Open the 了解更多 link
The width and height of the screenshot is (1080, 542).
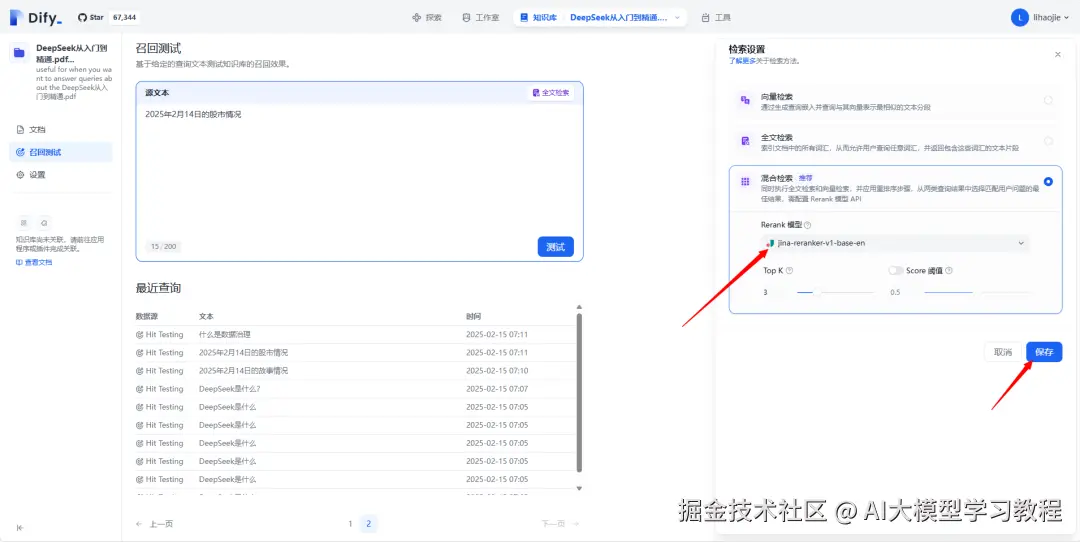741,61
